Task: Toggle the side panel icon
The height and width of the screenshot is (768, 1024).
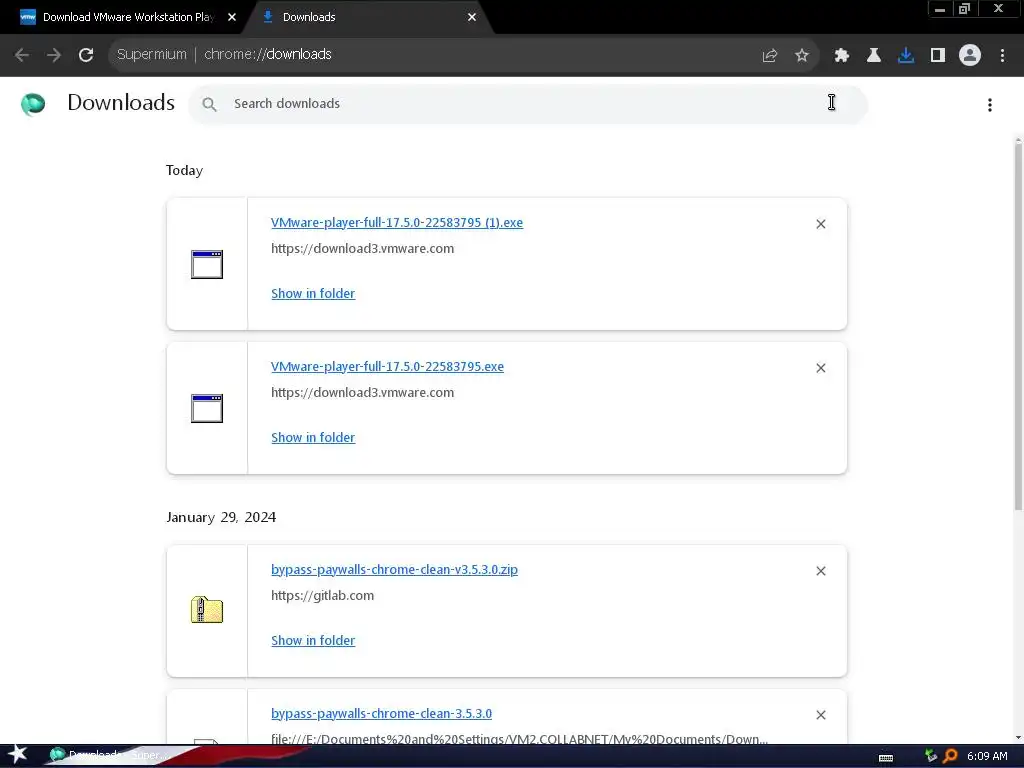Action: point(938,56)
